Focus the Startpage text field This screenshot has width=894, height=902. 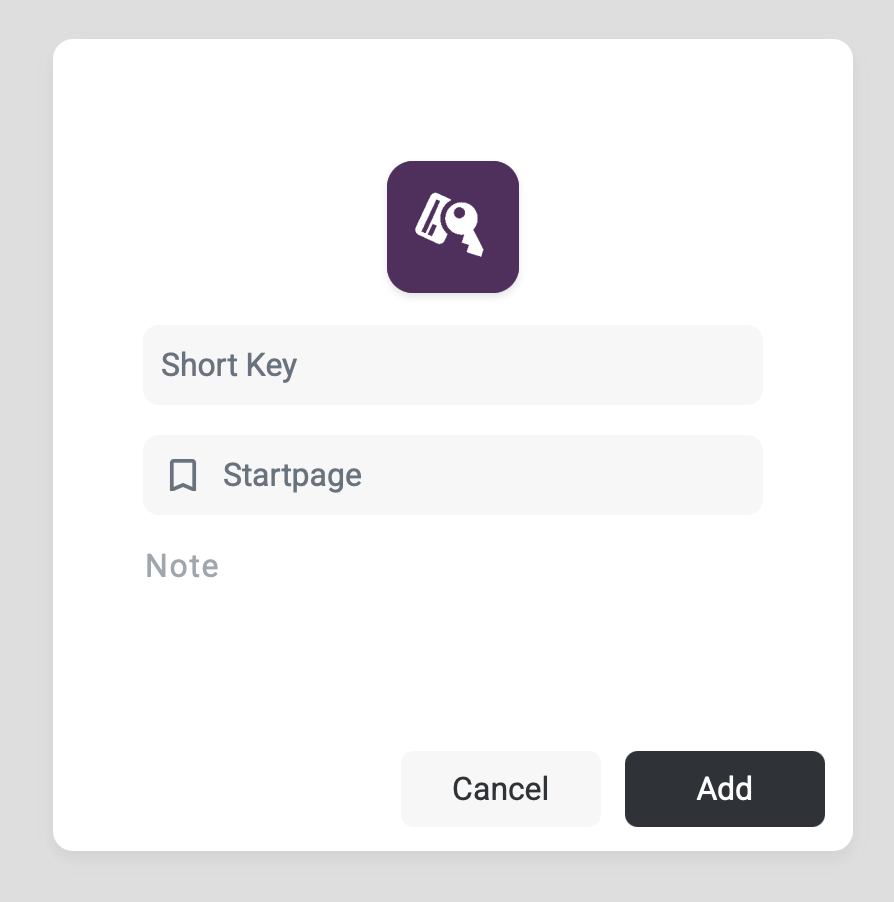pos(480,475)
